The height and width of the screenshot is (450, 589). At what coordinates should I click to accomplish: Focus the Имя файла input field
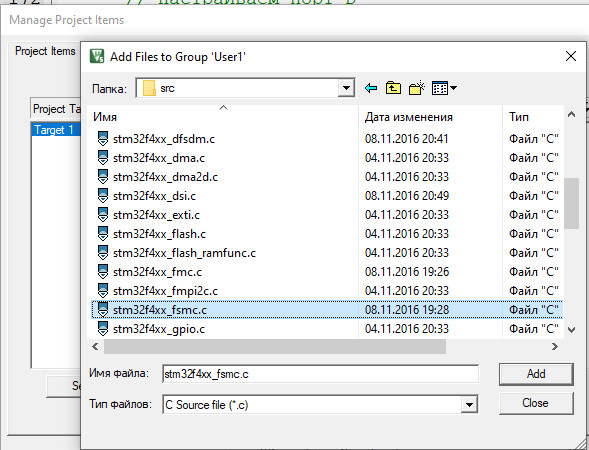click(x=320, y=374)
